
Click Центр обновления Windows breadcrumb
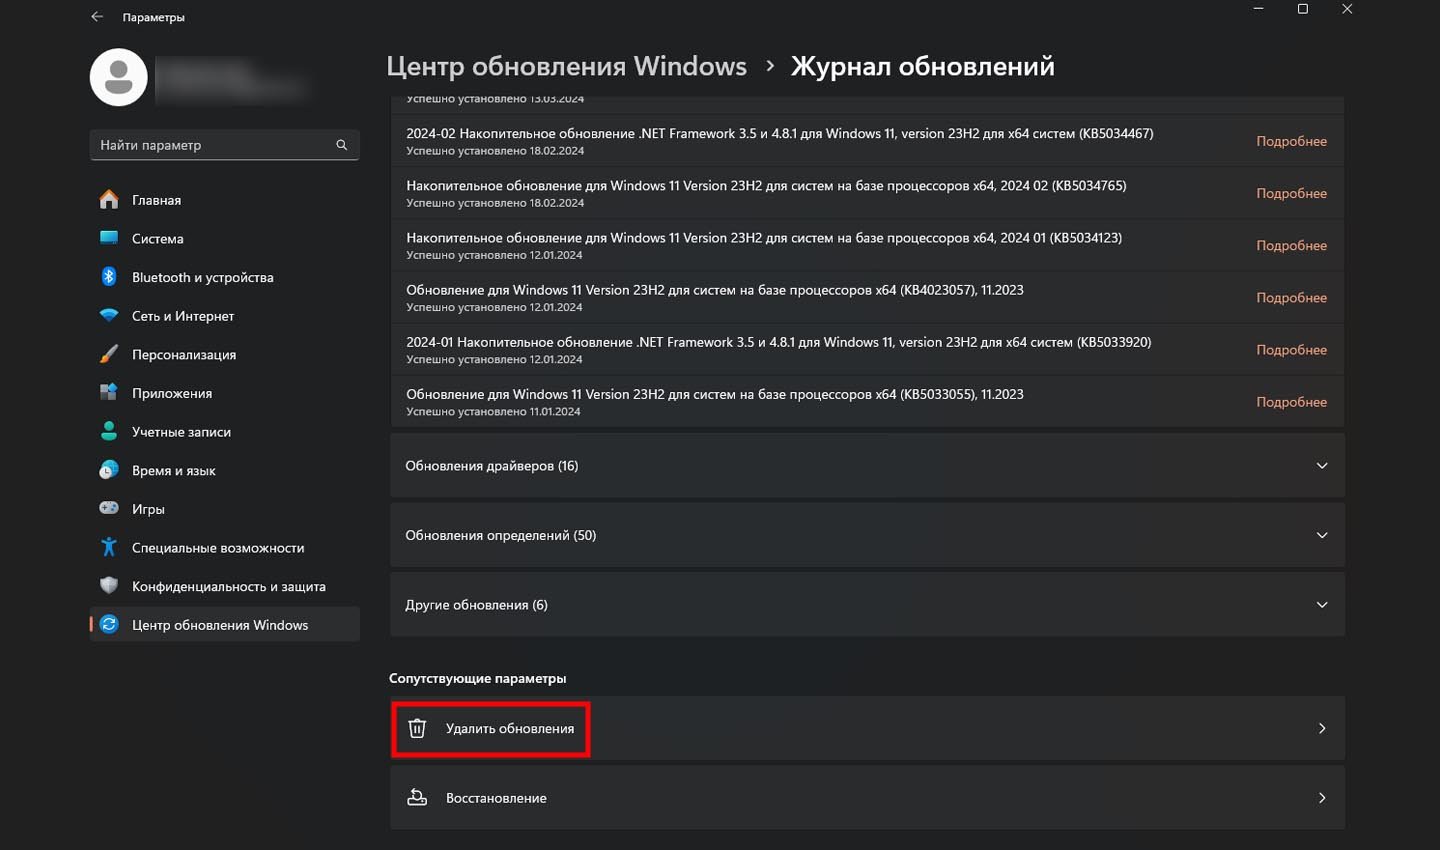point(566,66)
